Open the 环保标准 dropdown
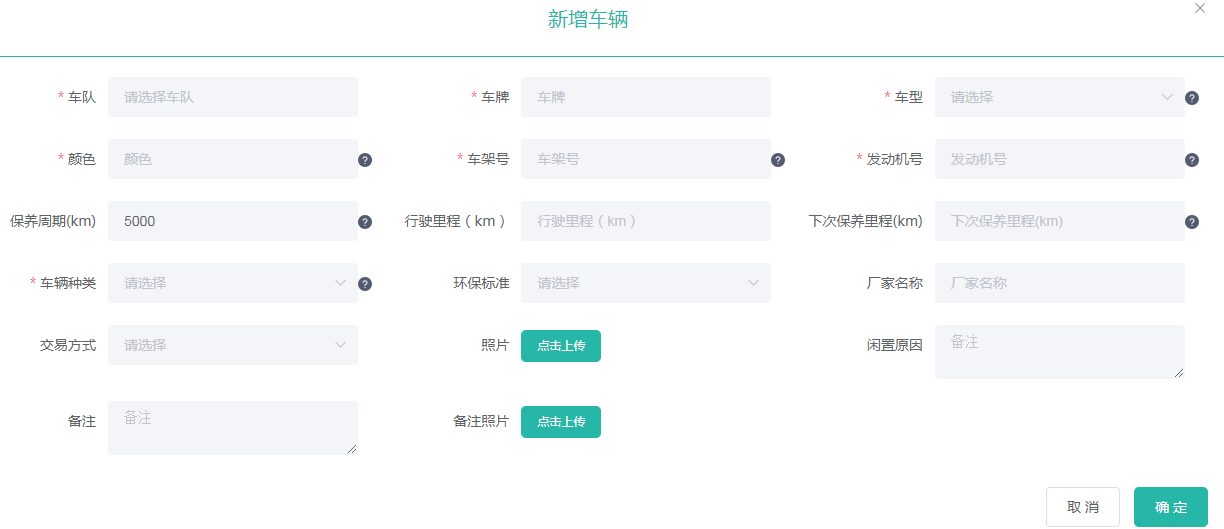 tap(645, 283)
